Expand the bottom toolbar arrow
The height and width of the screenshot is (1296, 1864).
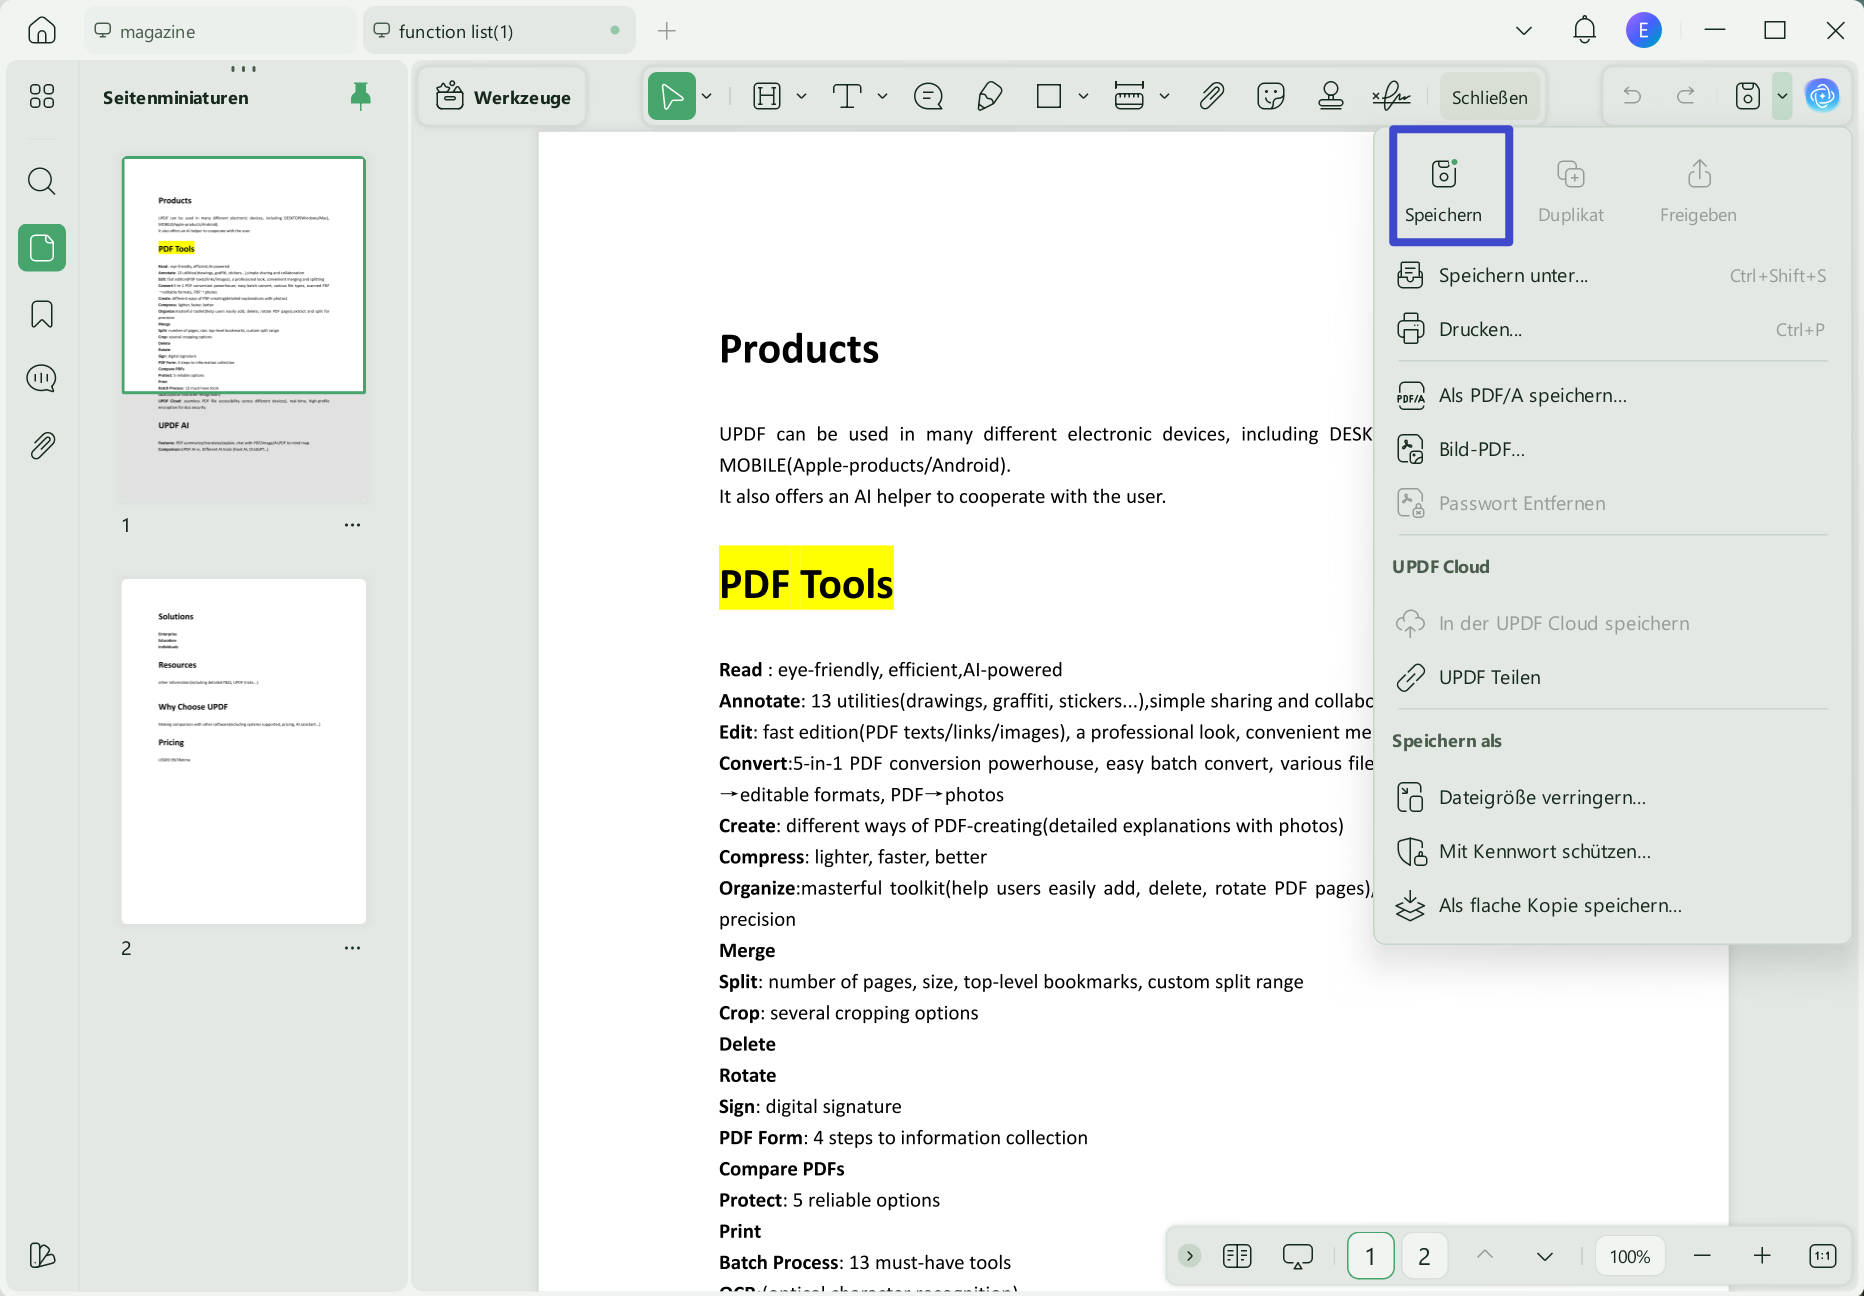pyautogui.click(x=1189, y=1256)
